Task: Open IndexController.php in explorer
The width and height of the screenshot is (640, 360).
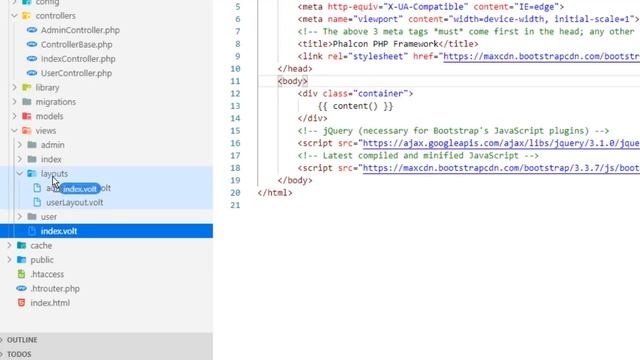Action: [x=78, y=59]
